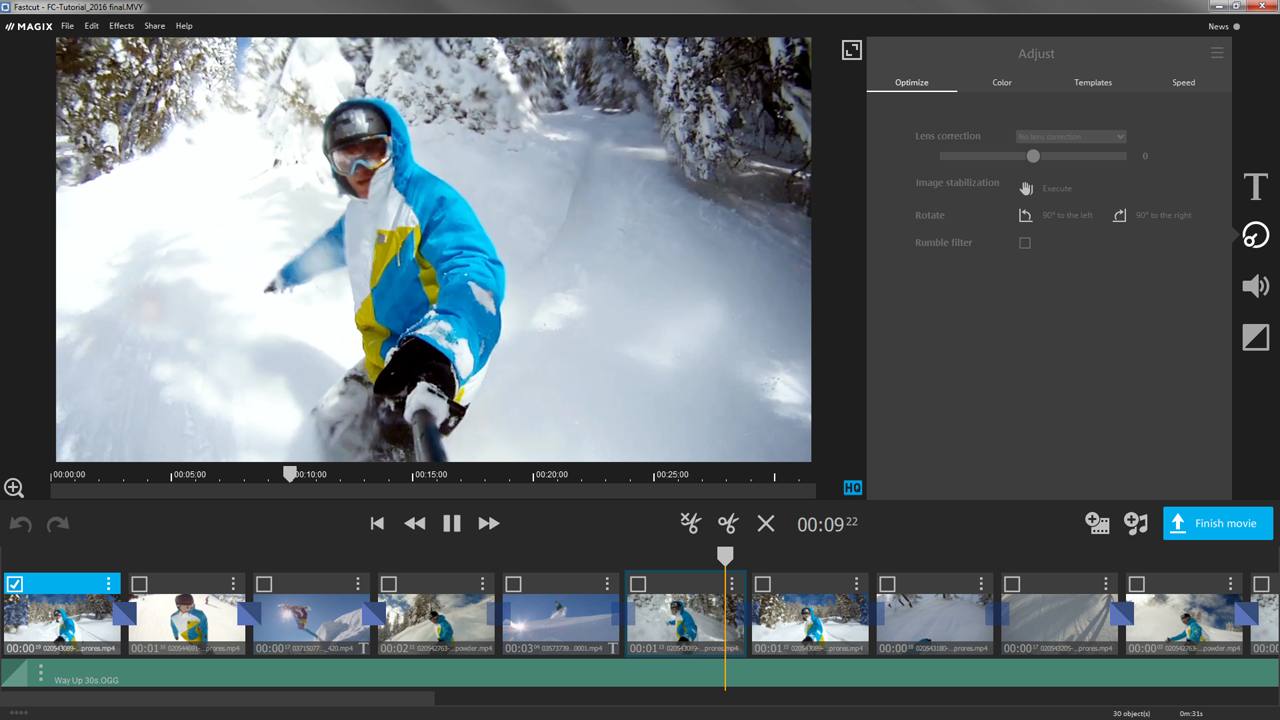
Task: Click the timeline playhead marker
Action: 725,555
